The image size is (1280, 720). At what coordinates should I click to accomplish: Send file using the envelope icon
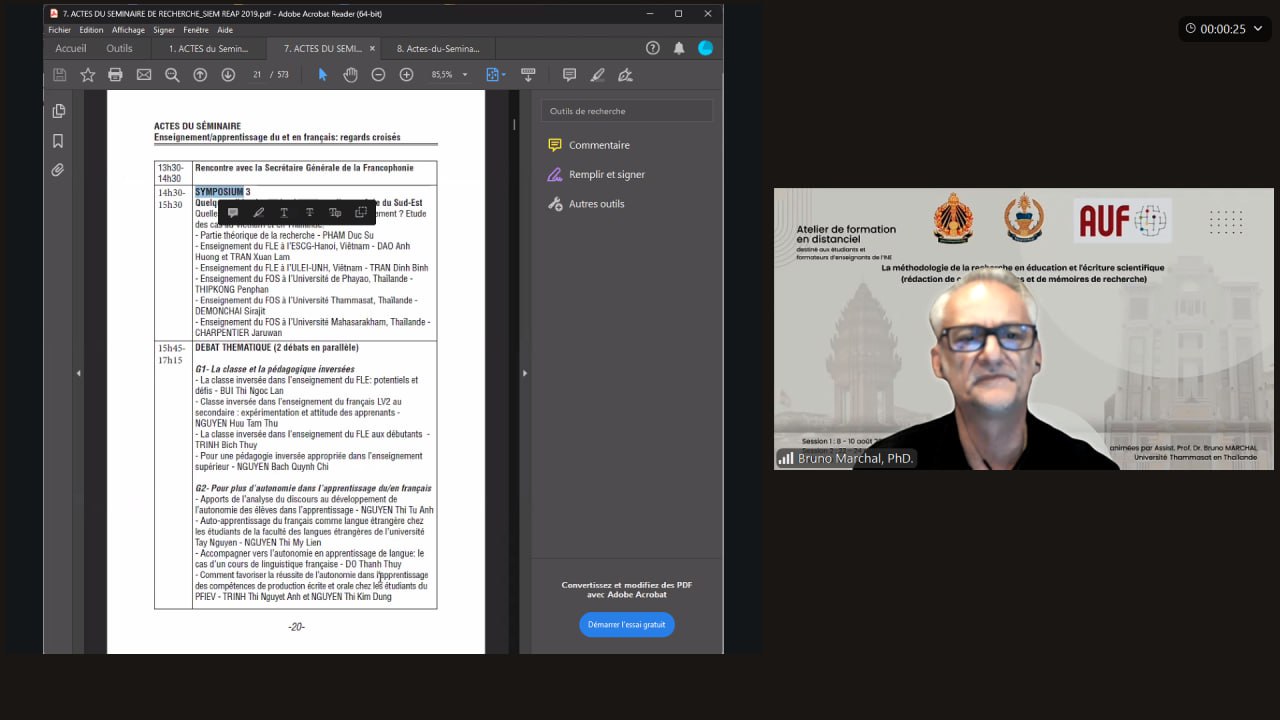point(144,75)
